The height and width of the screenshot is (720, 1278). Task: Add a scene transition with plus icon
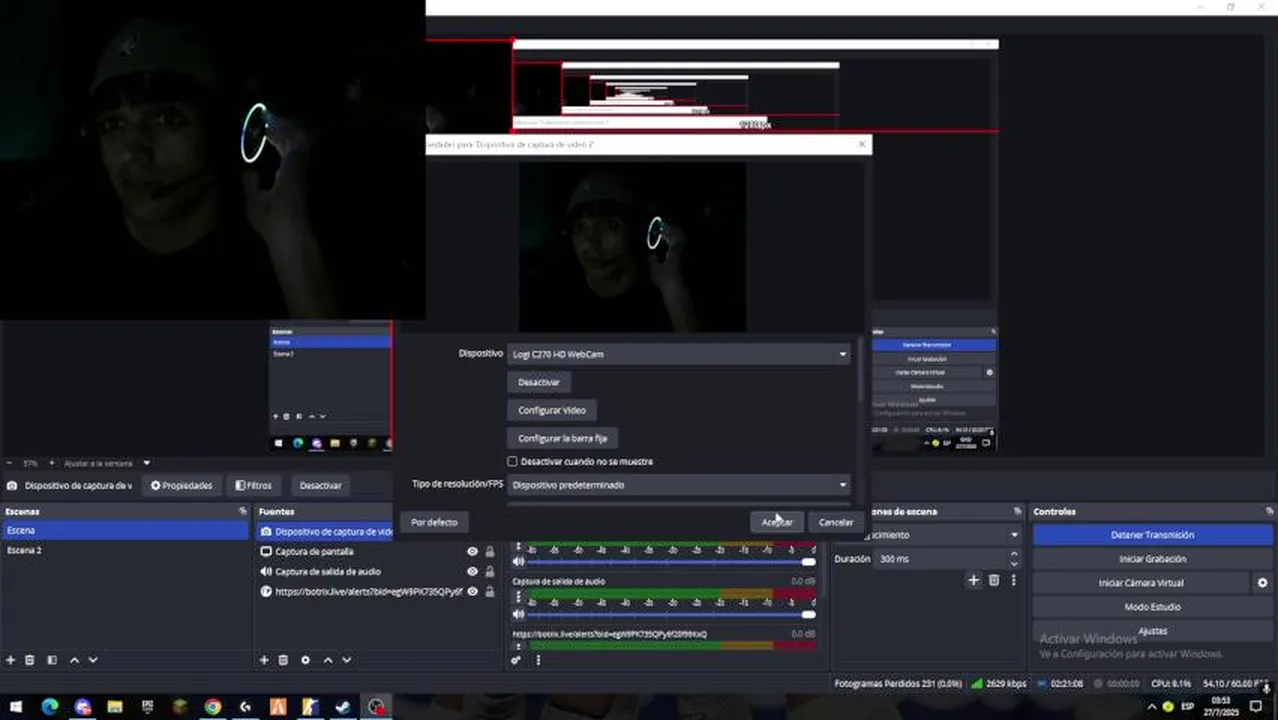click(973, 580)
